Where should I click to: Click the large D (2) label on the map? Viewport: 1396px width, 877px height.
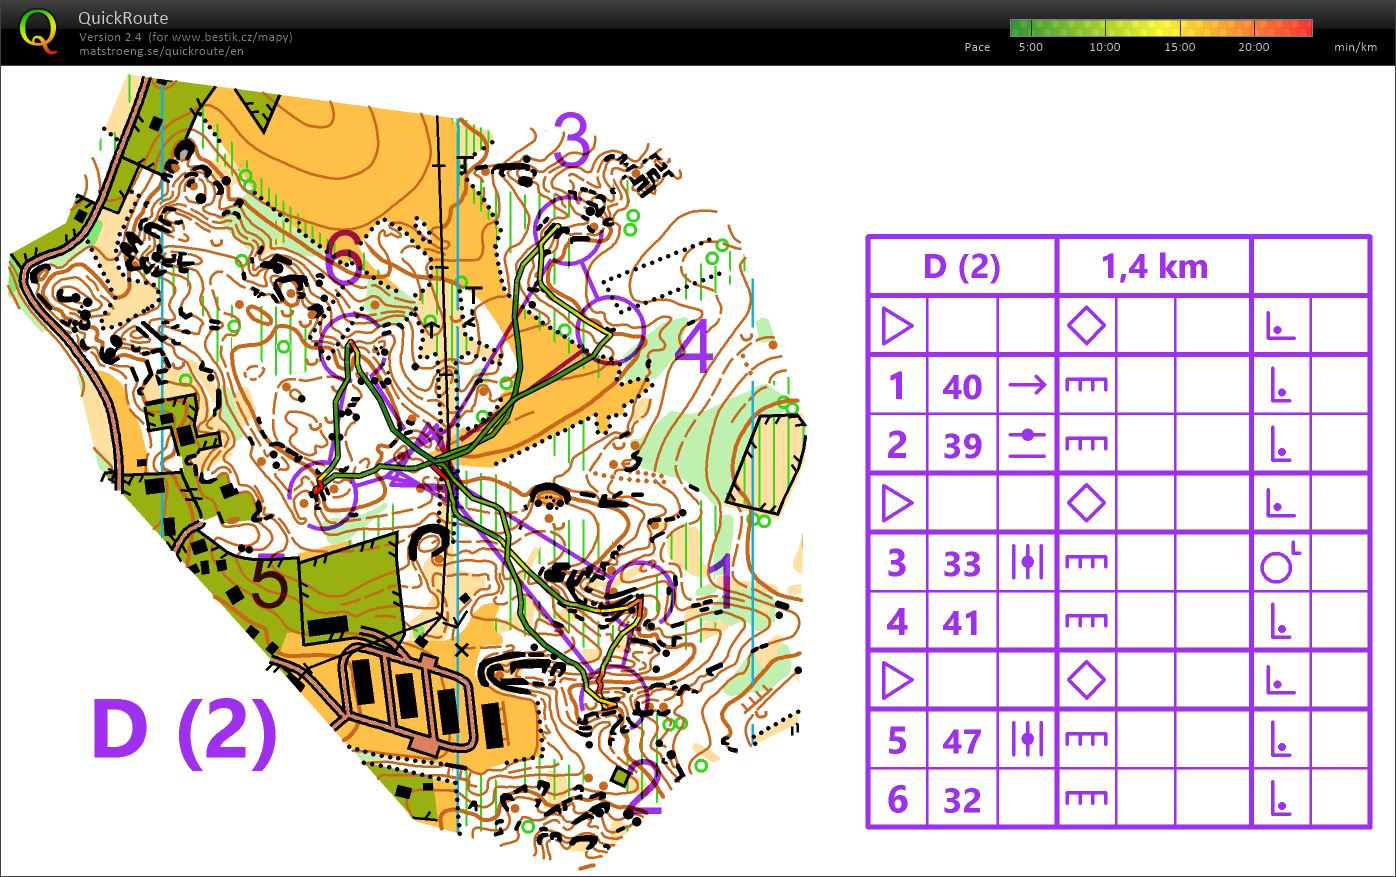184,732
